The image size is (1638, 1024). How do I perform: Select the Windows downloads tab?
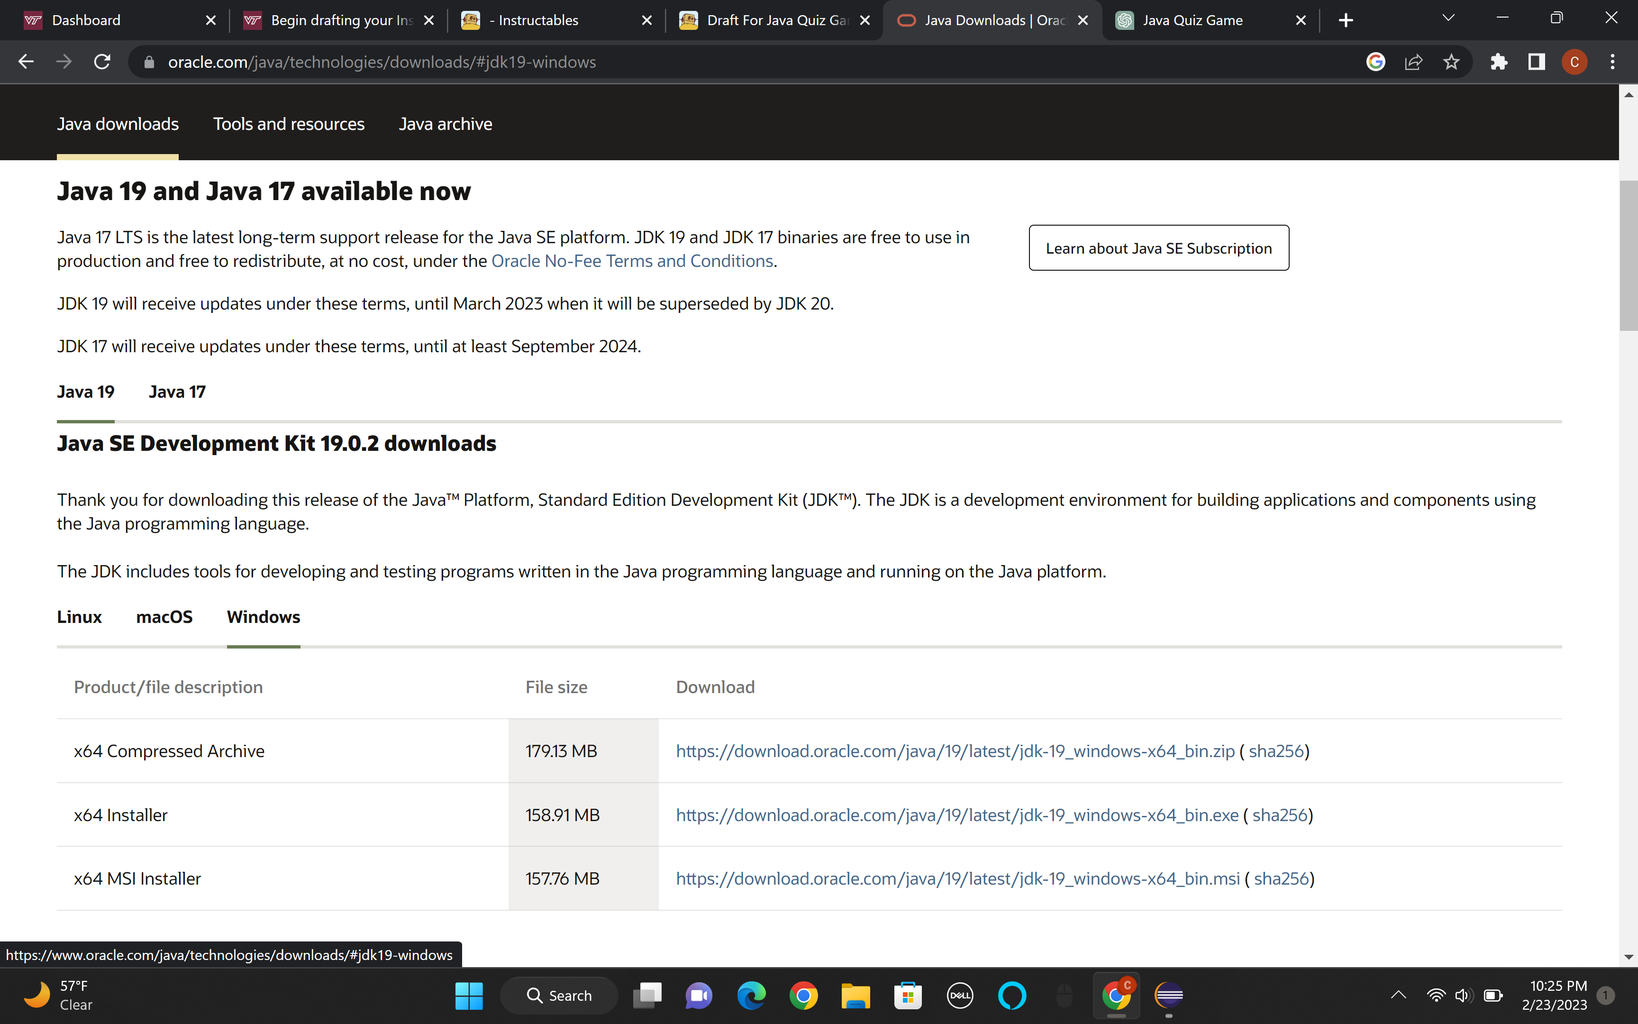[264, 617]
